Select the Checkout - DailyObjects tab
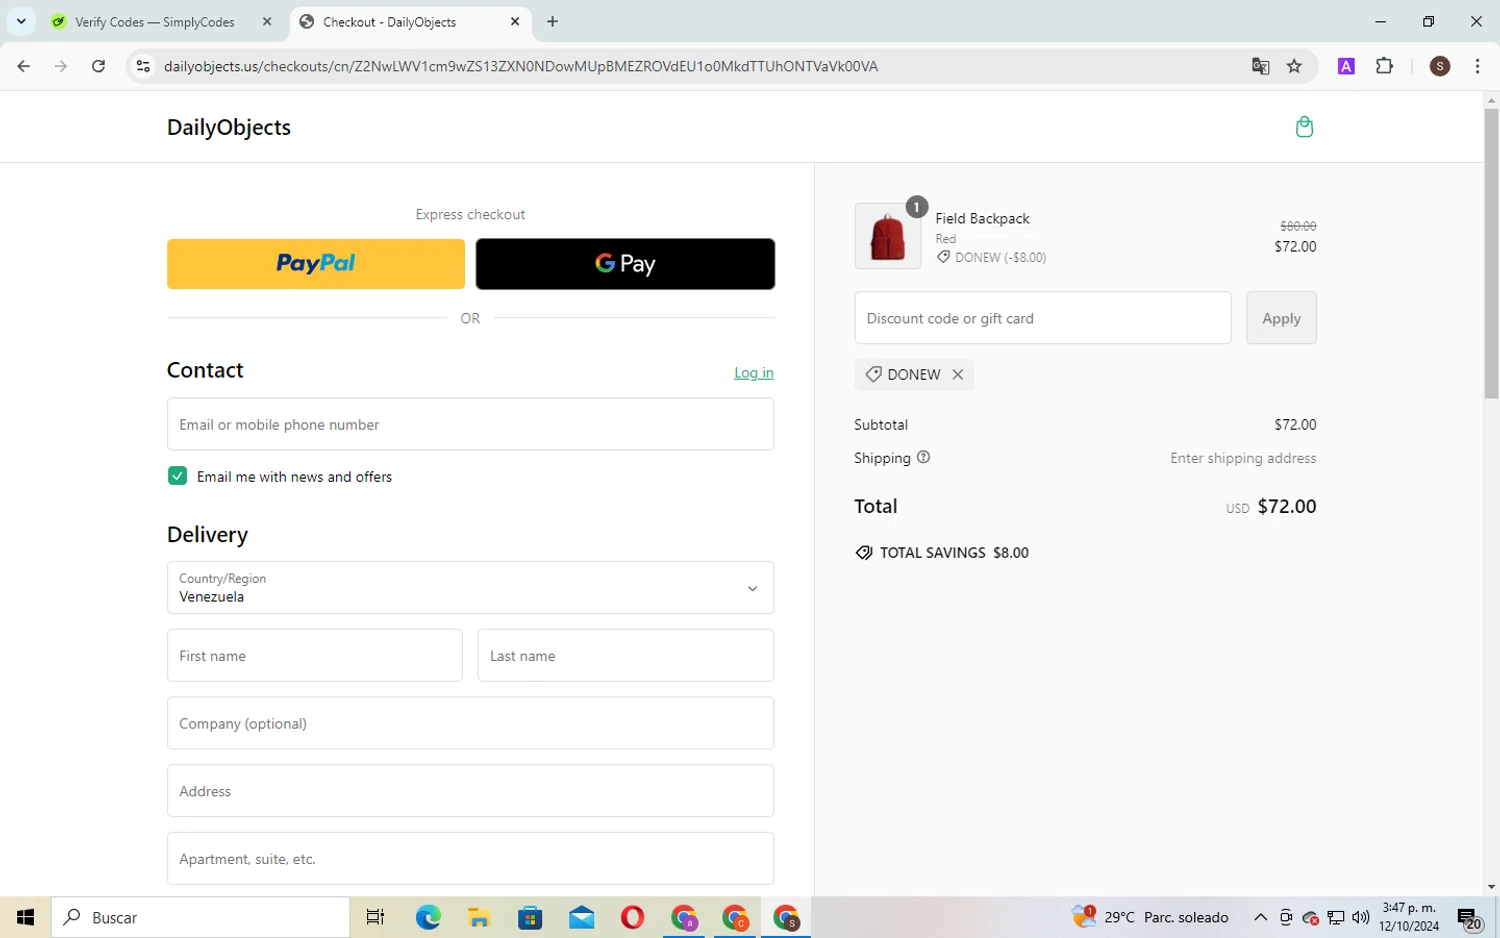 click(389, 22)
